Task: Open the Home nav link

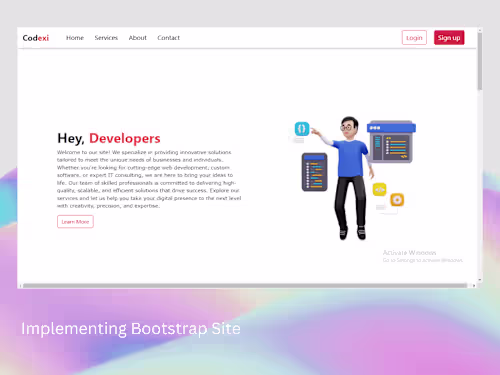Action: point(75,38)
